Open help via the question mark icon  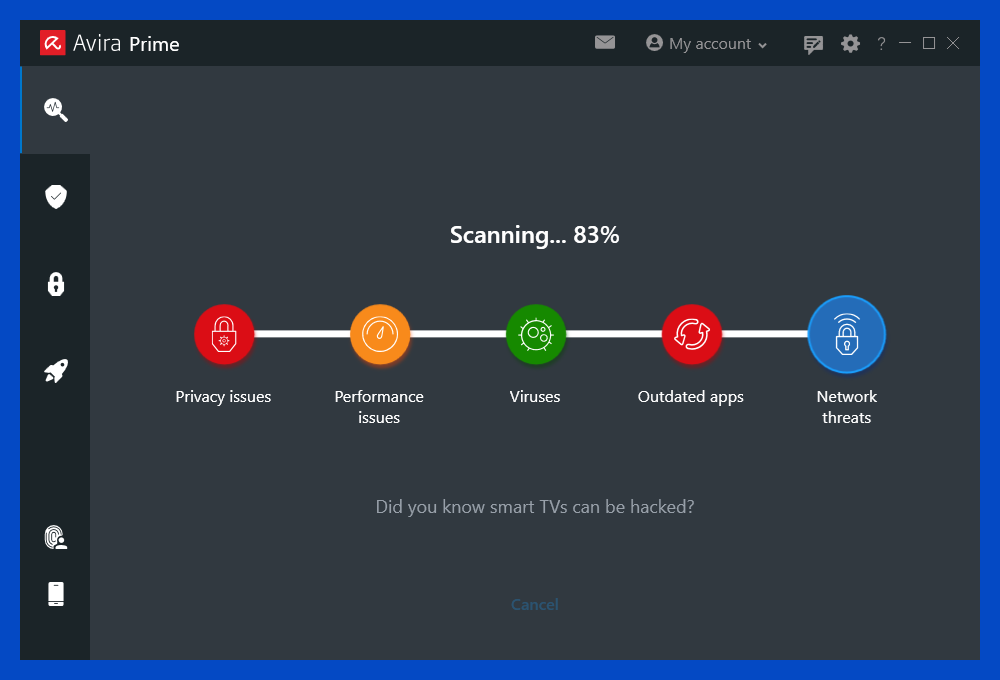pos(881,43)
